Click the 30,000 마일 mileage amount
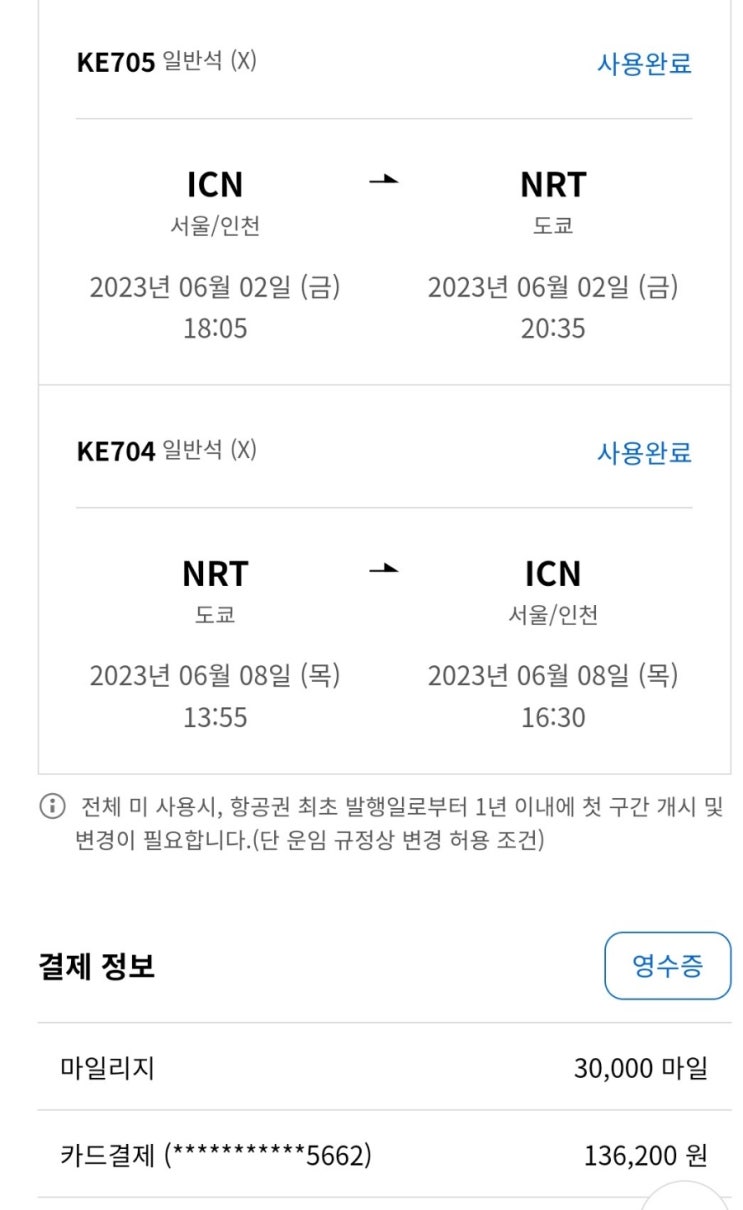The image size is (743, 1210). (x=640, y=1068)
